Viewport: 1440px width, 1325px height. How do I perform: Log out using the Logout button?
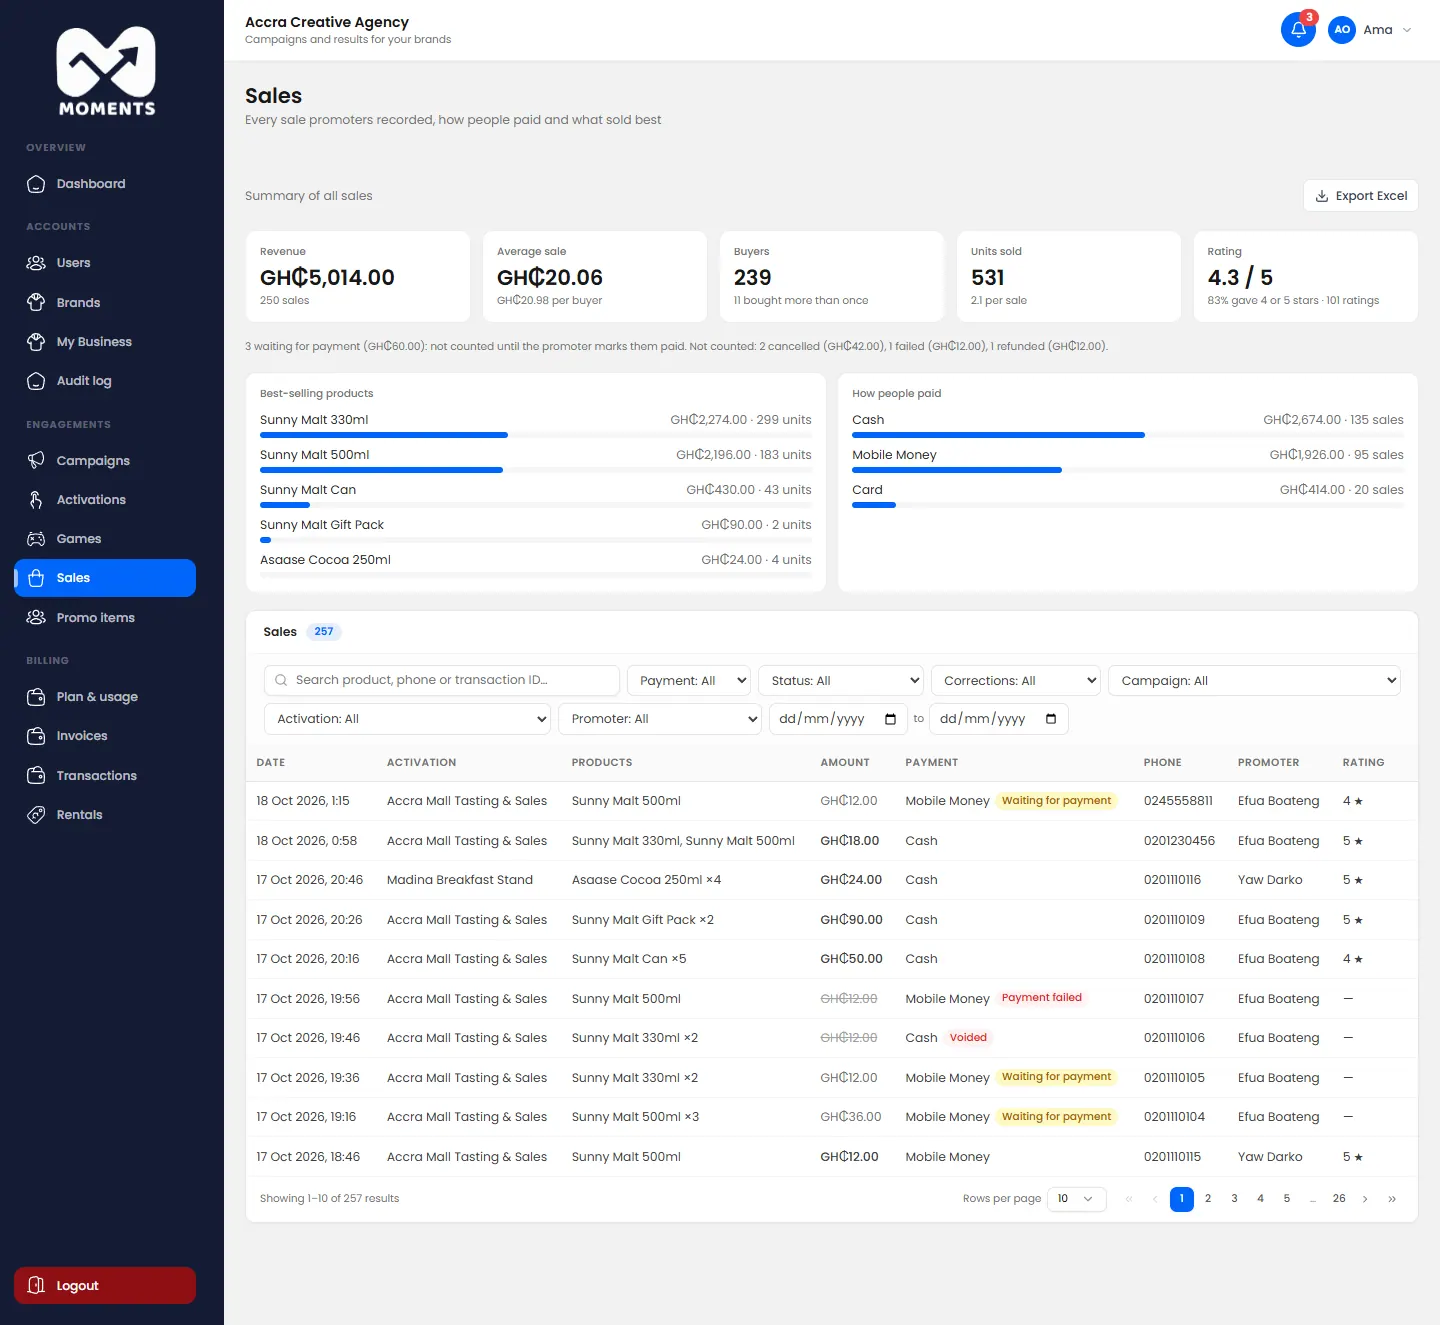(105, 1286)
